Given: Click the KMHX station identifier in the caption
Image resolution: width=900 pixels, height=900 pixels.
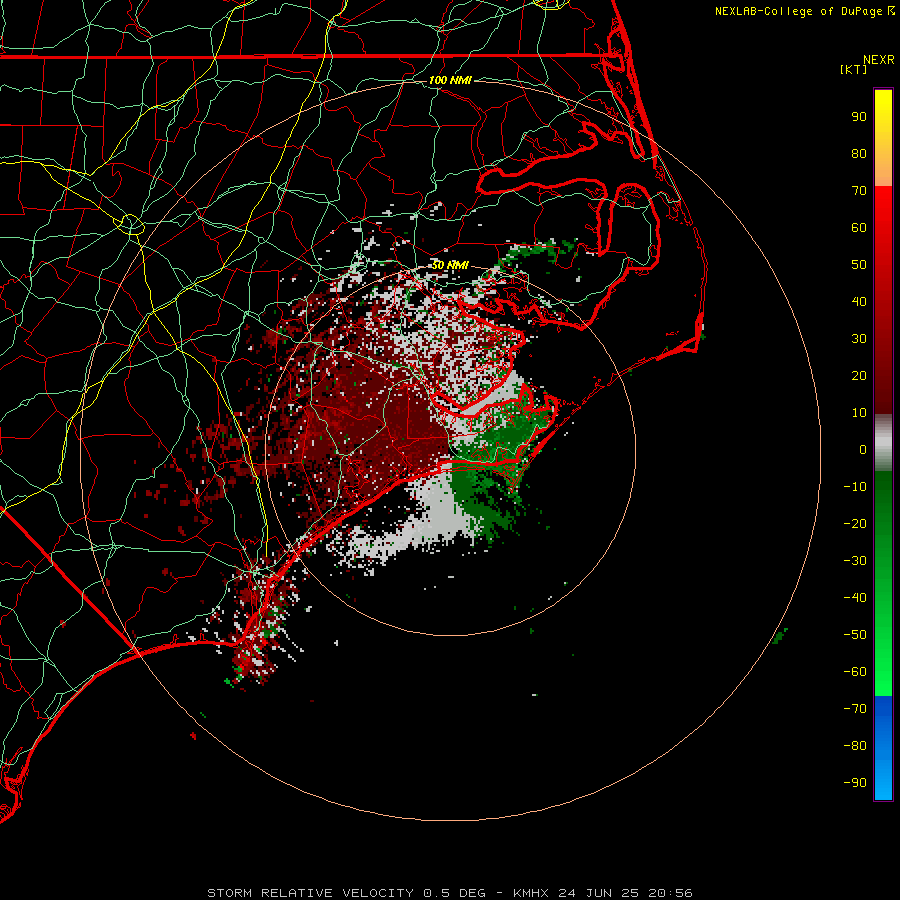Looking at the screenshot, I should point(531,893).
